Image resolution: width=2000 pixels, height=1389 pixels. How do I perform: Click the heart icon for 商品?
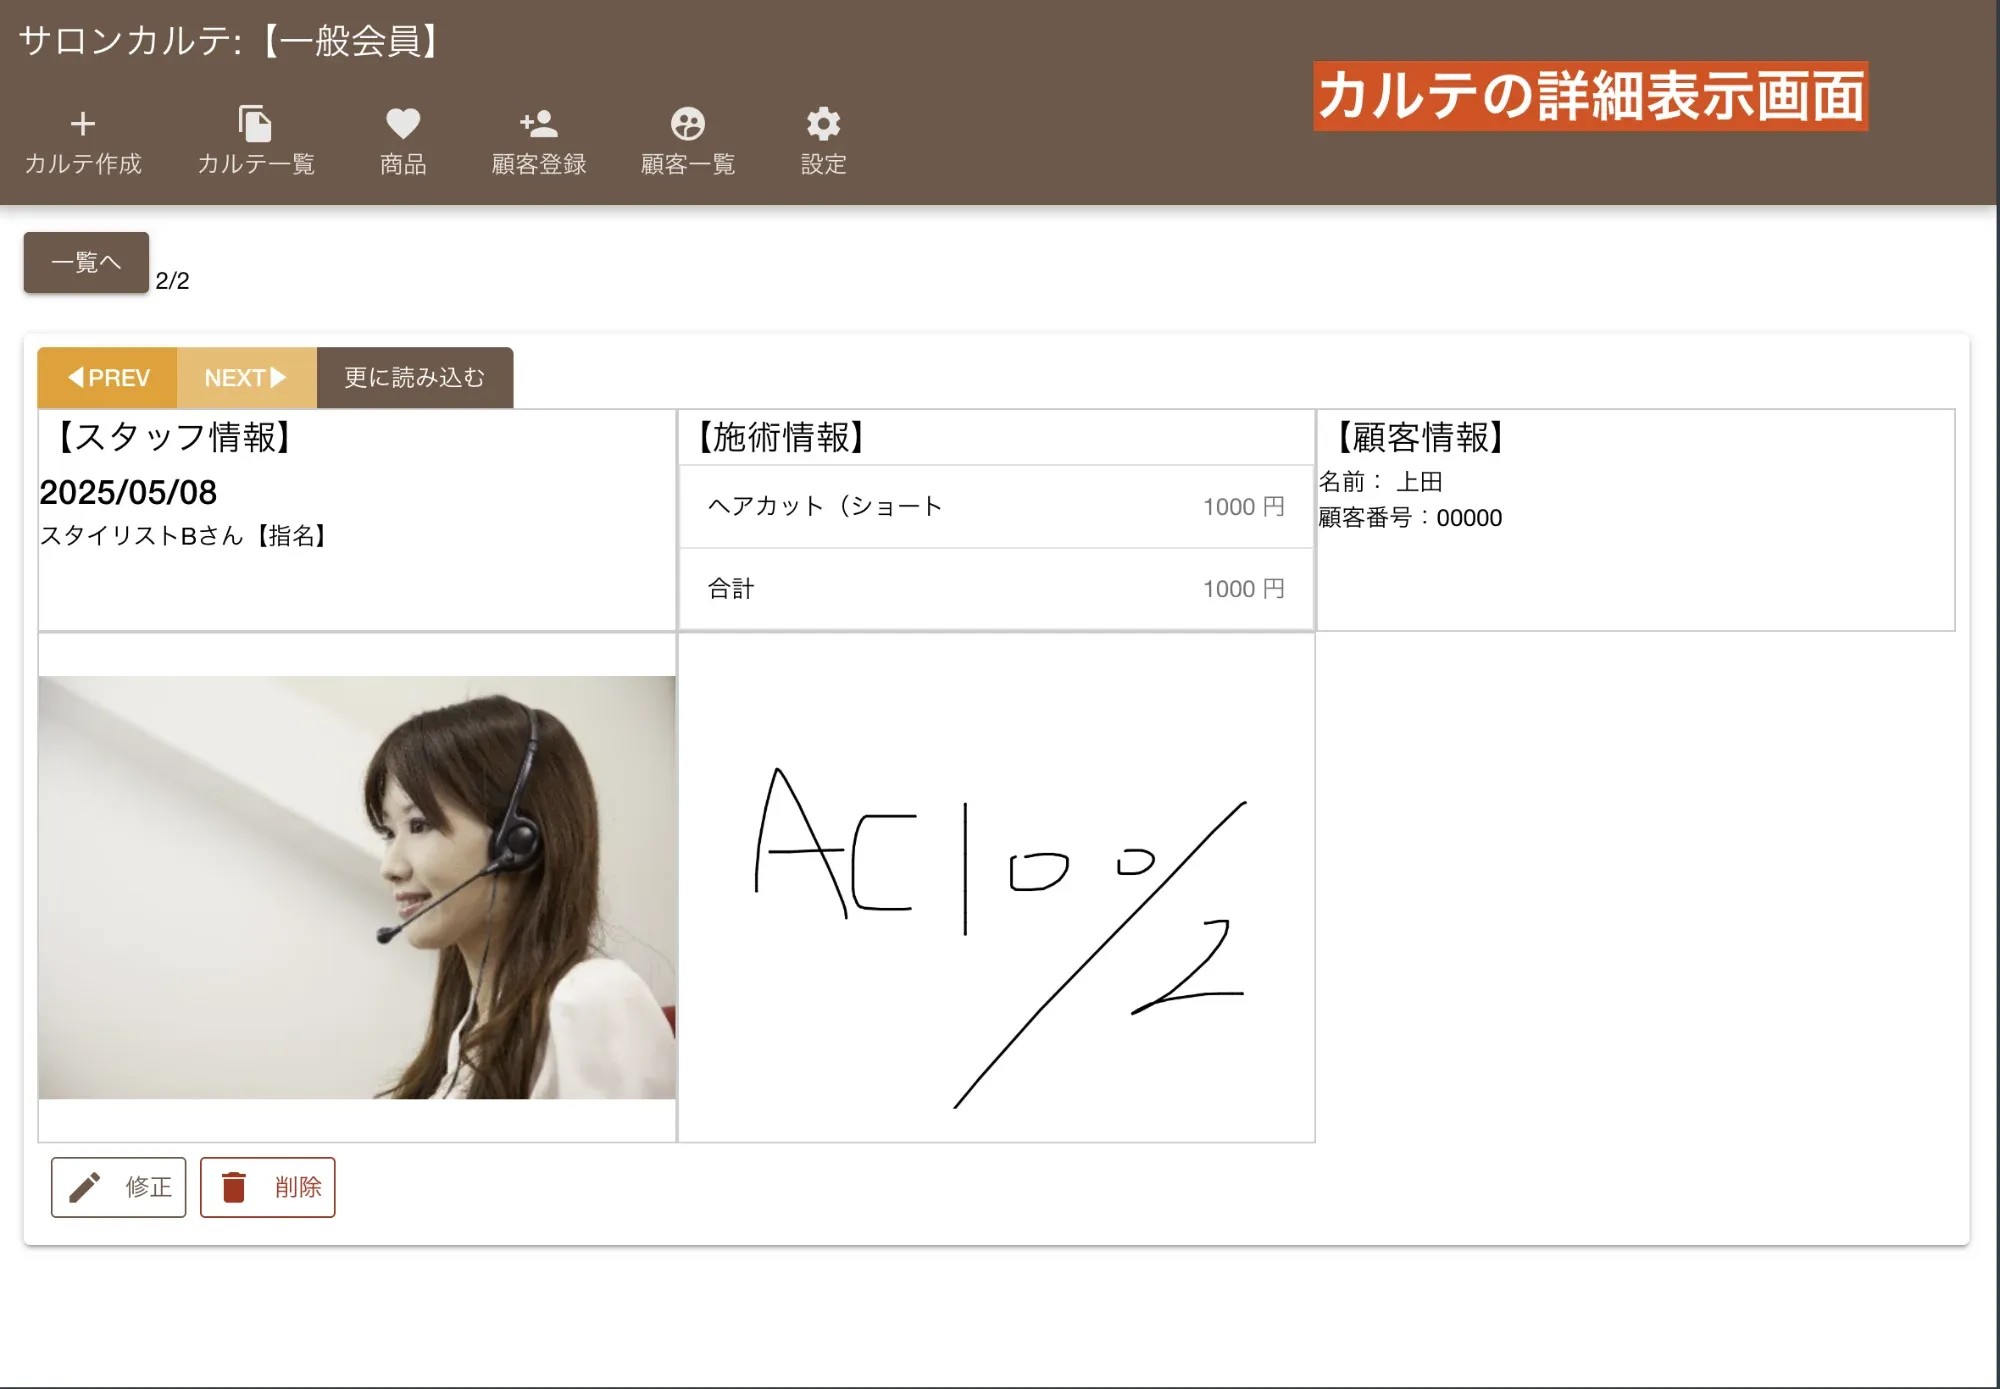(402, 124)
